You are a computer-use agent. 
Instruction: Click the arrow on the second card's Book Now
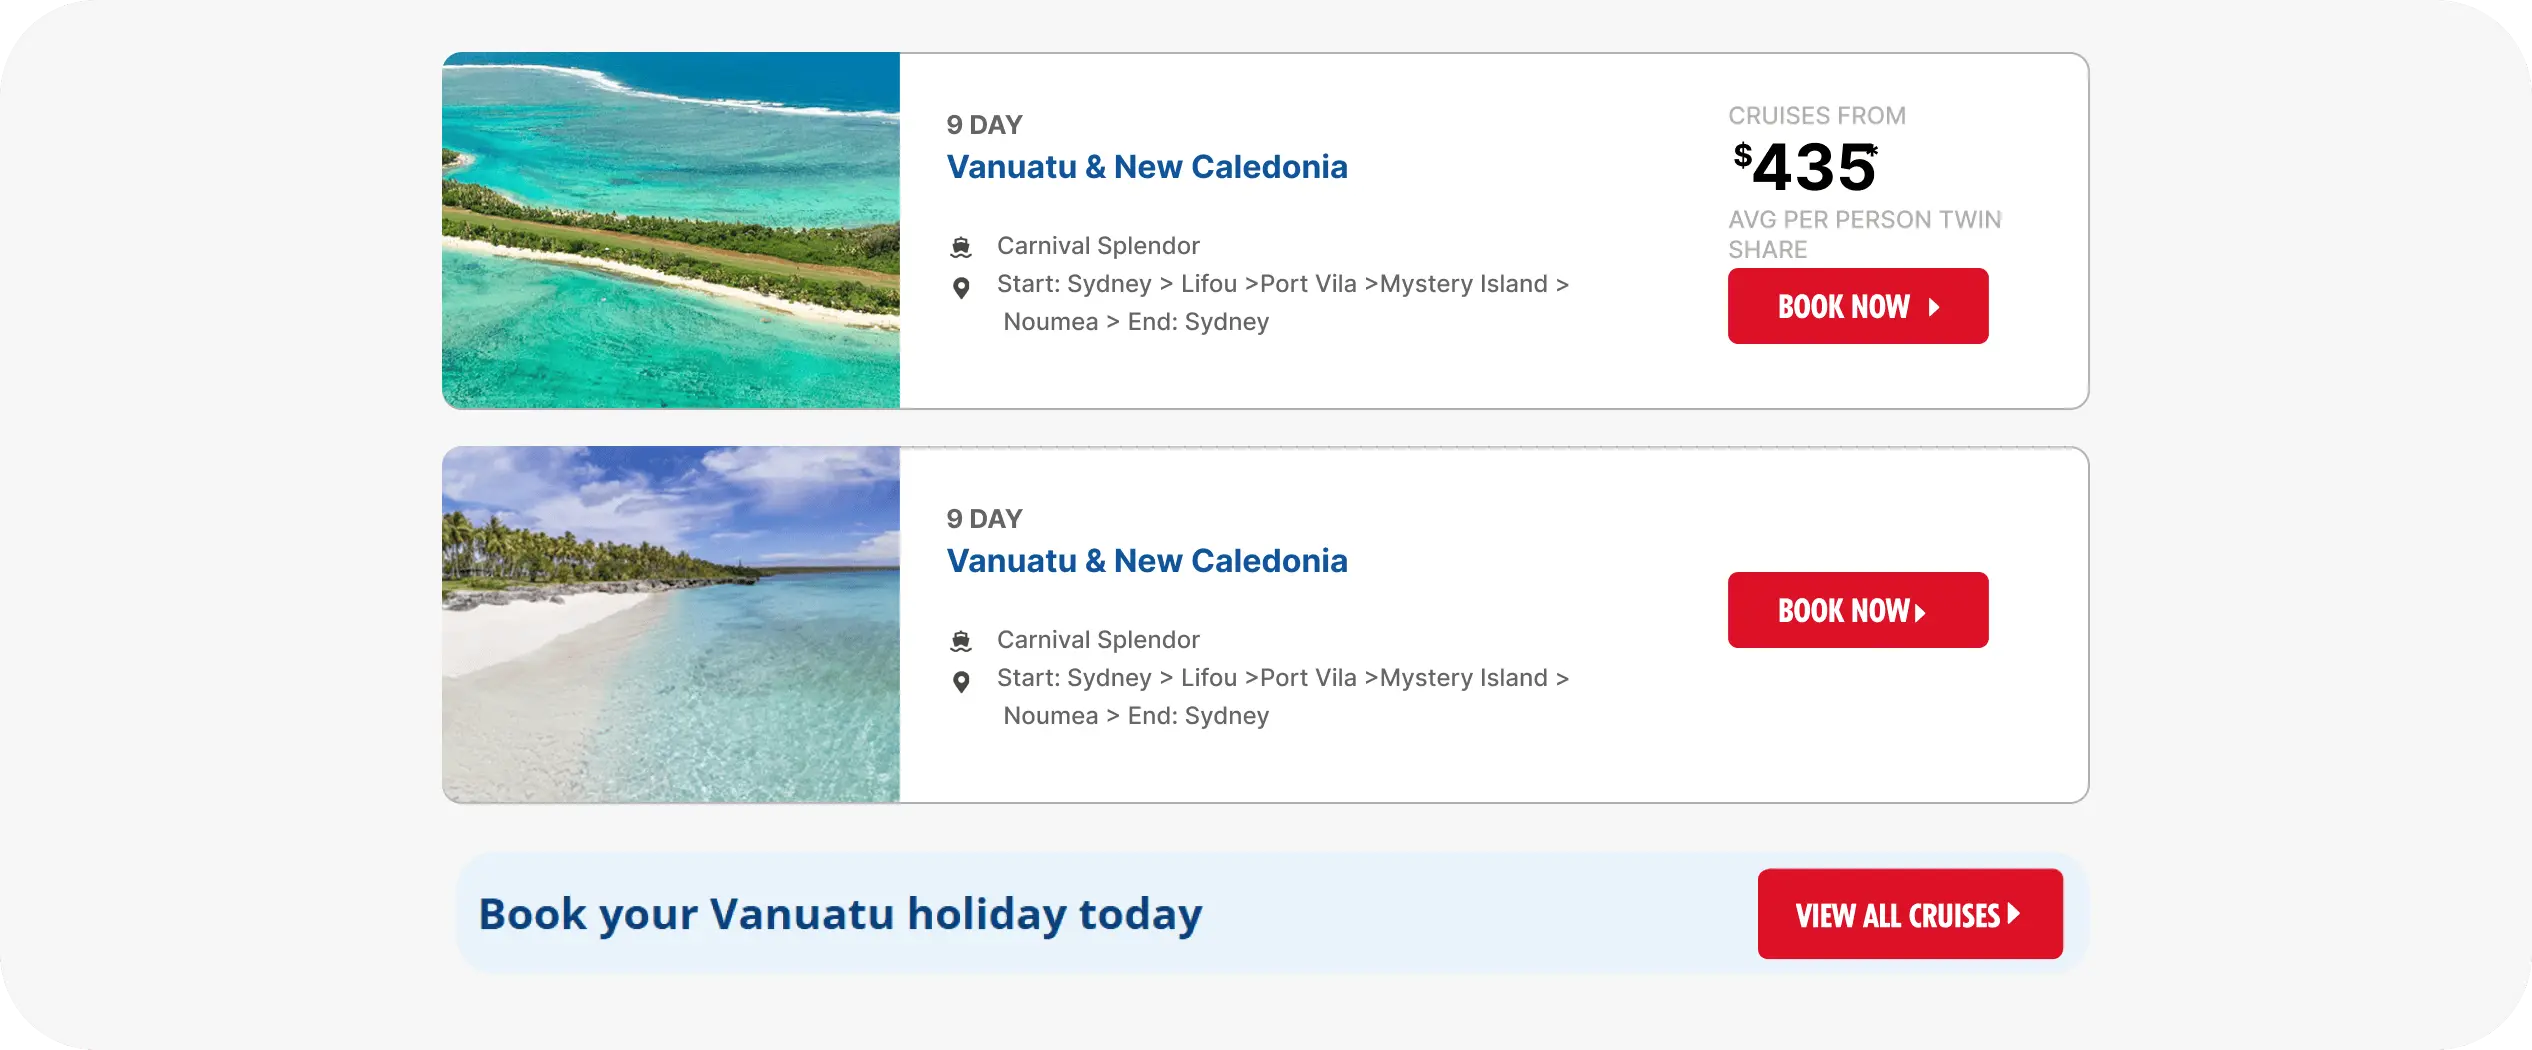(1920, 612)
